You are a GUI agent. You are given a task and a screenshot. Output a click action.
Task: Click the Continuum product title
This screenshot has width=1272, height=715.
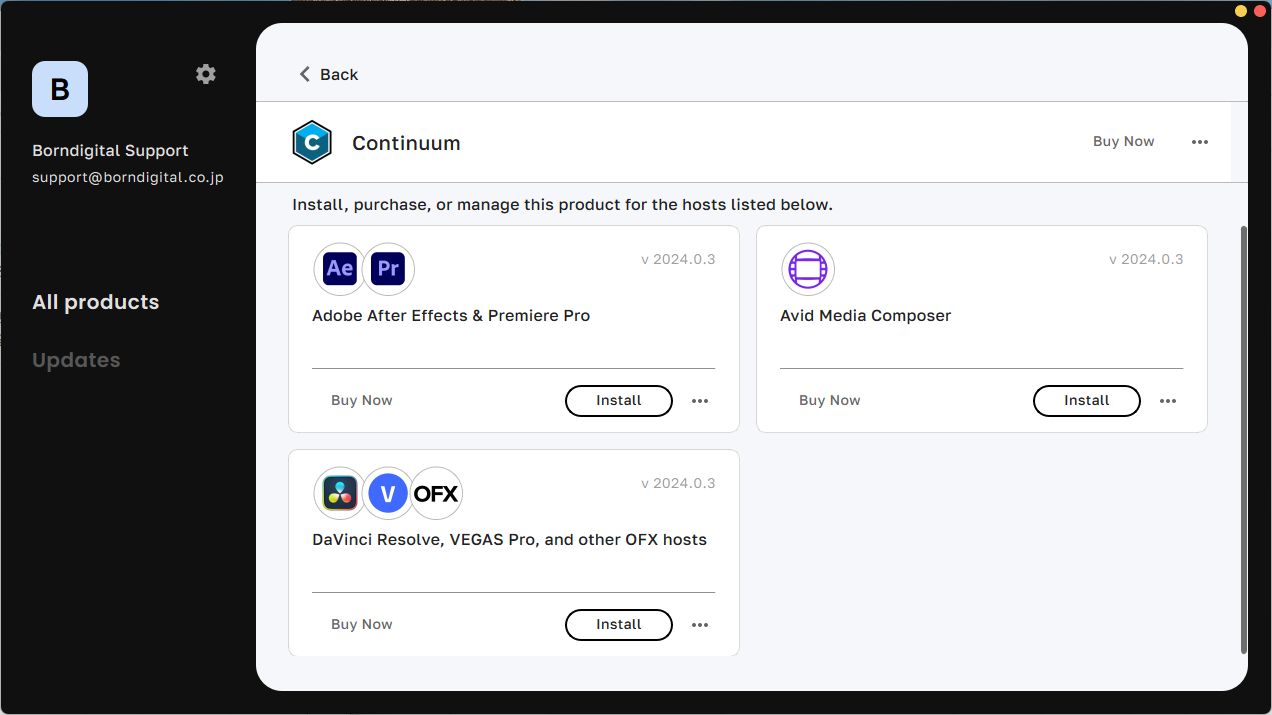[406, 143]
